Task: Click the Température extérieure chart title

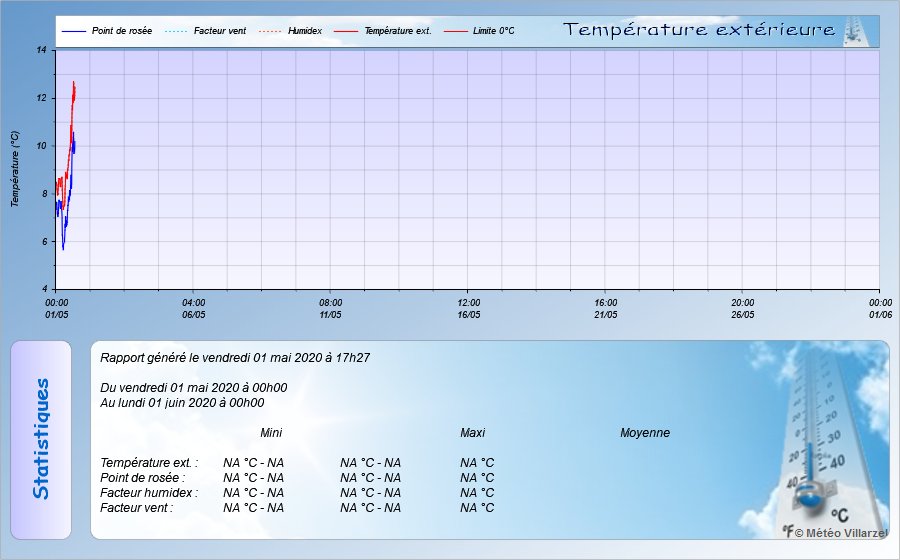Action: (699, 30)
